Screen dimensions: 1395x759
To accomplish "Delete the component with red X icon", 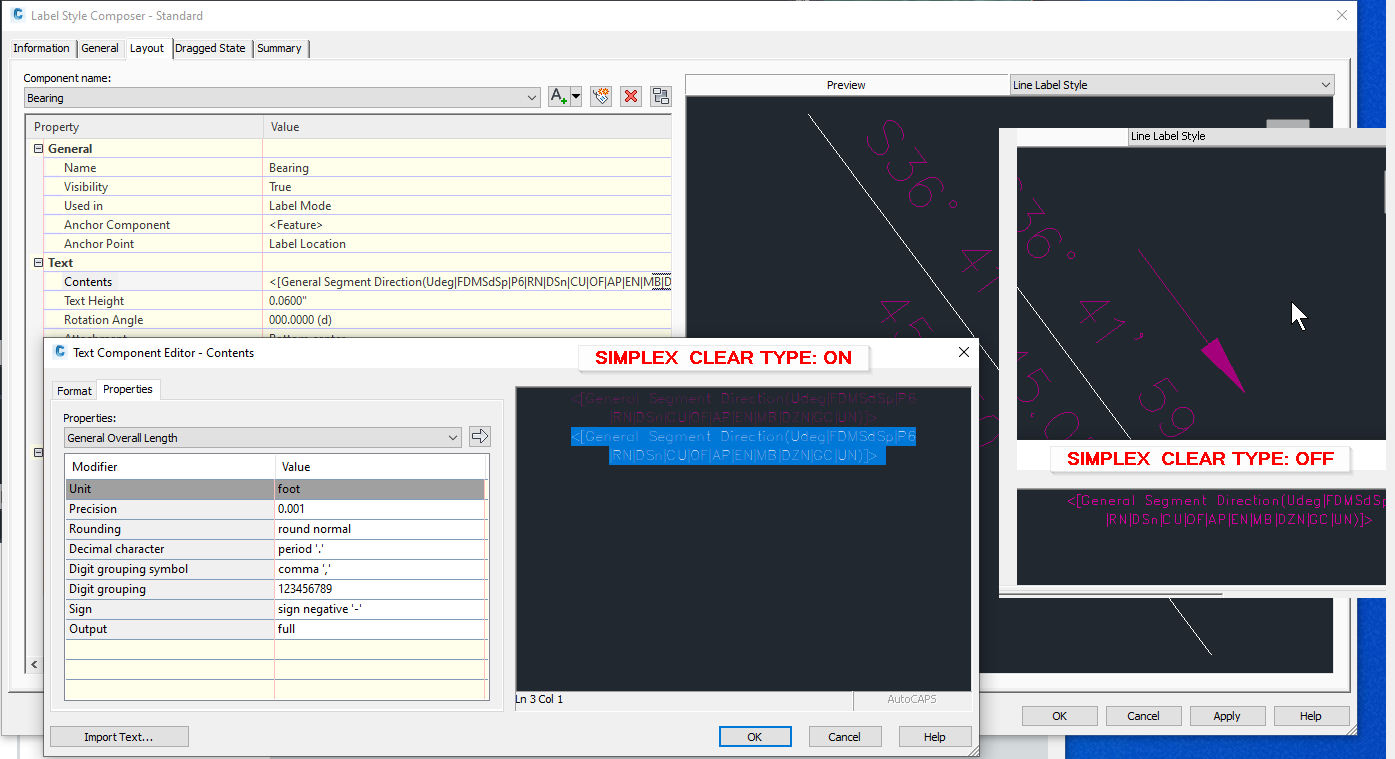I will pos(631,97).
